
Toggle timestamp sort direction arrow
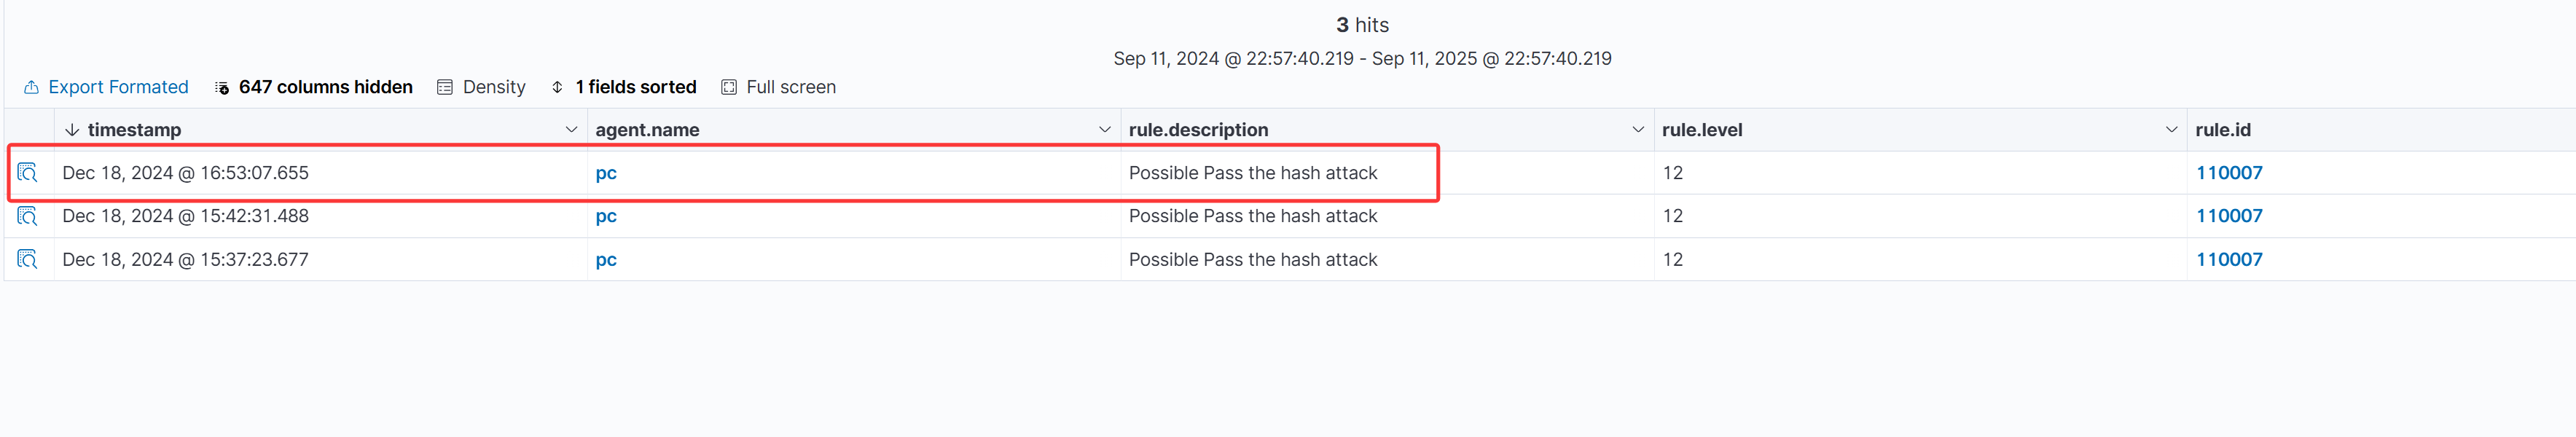pyautogui.click(x=72, y=130)
